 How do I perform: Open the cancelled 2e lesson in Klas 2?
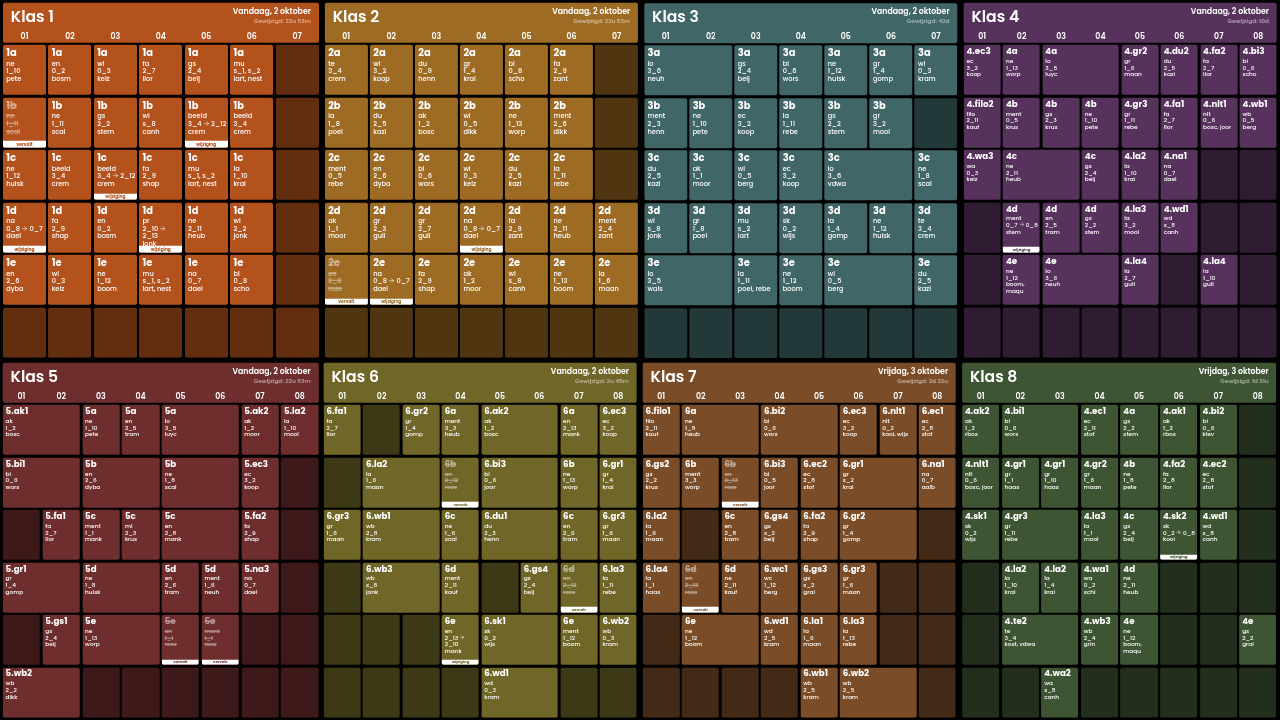345,278
